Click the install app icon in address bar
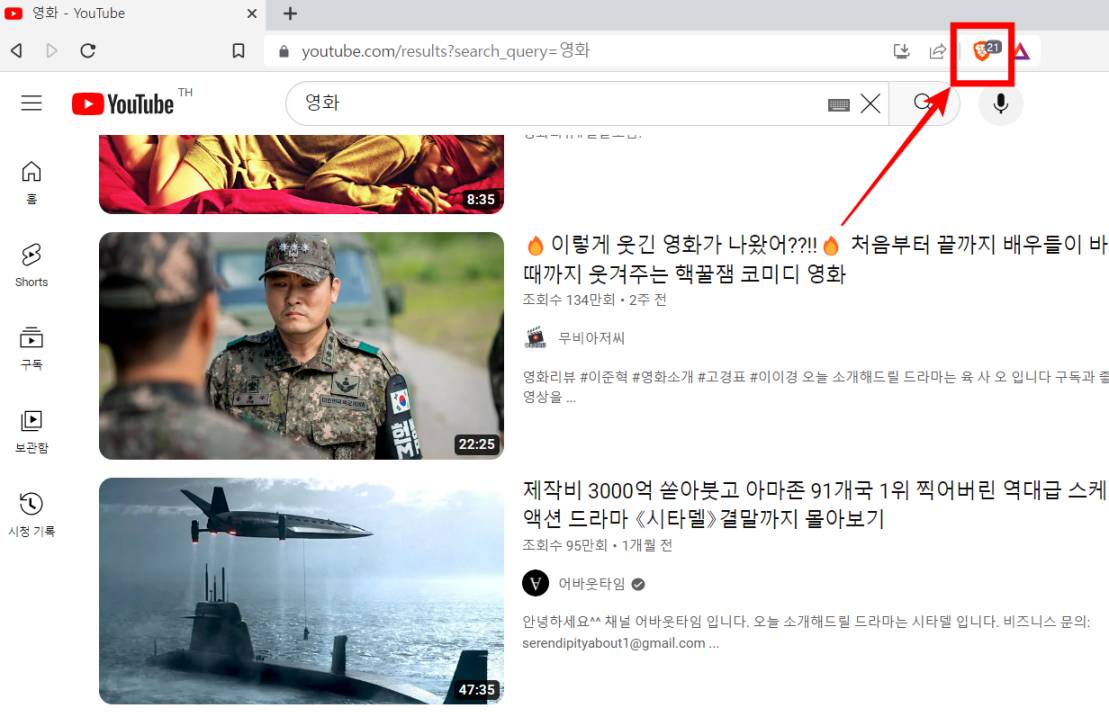This screenshot has width=1109, height=717. click(901, 51)
